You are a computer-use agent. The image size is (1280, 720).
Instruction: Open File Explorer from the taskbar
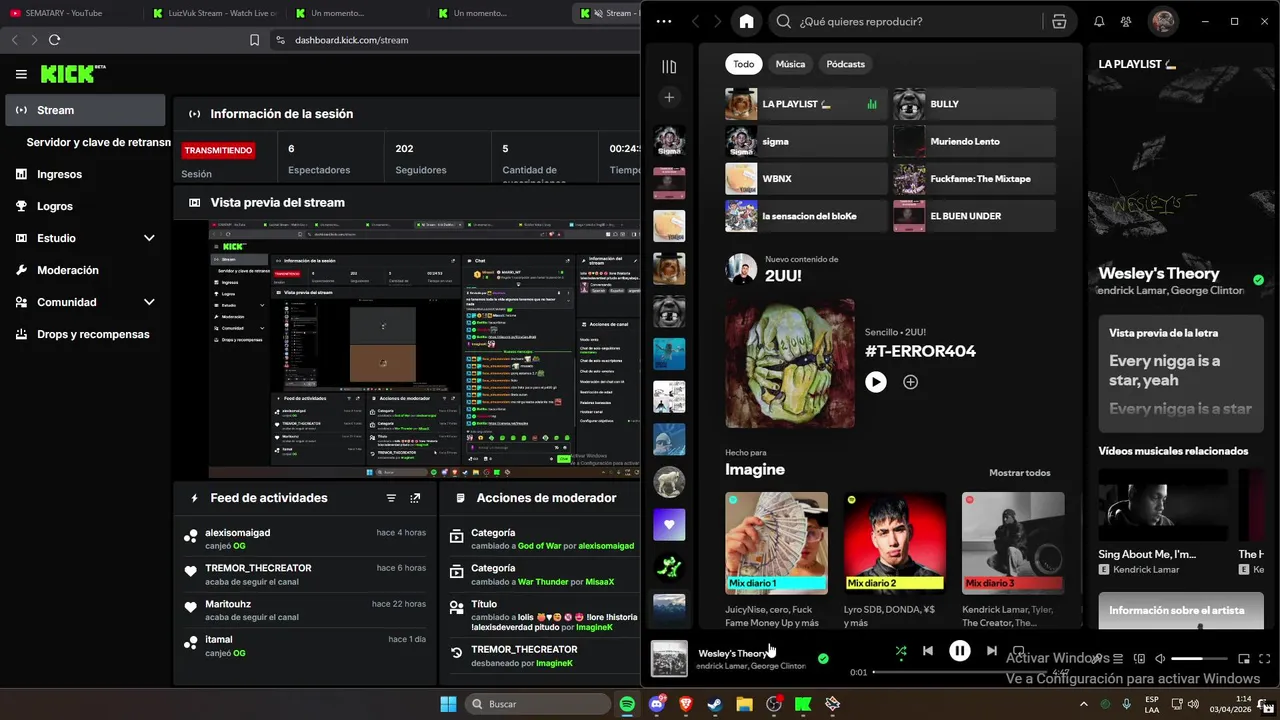744,704
